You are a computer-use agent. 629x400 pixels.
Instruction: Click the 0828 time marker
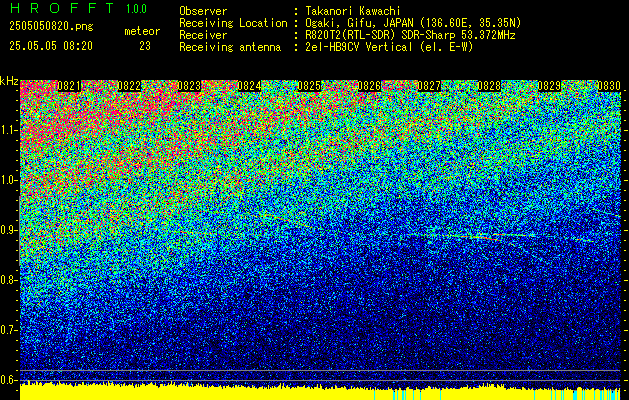coord(489,86)
